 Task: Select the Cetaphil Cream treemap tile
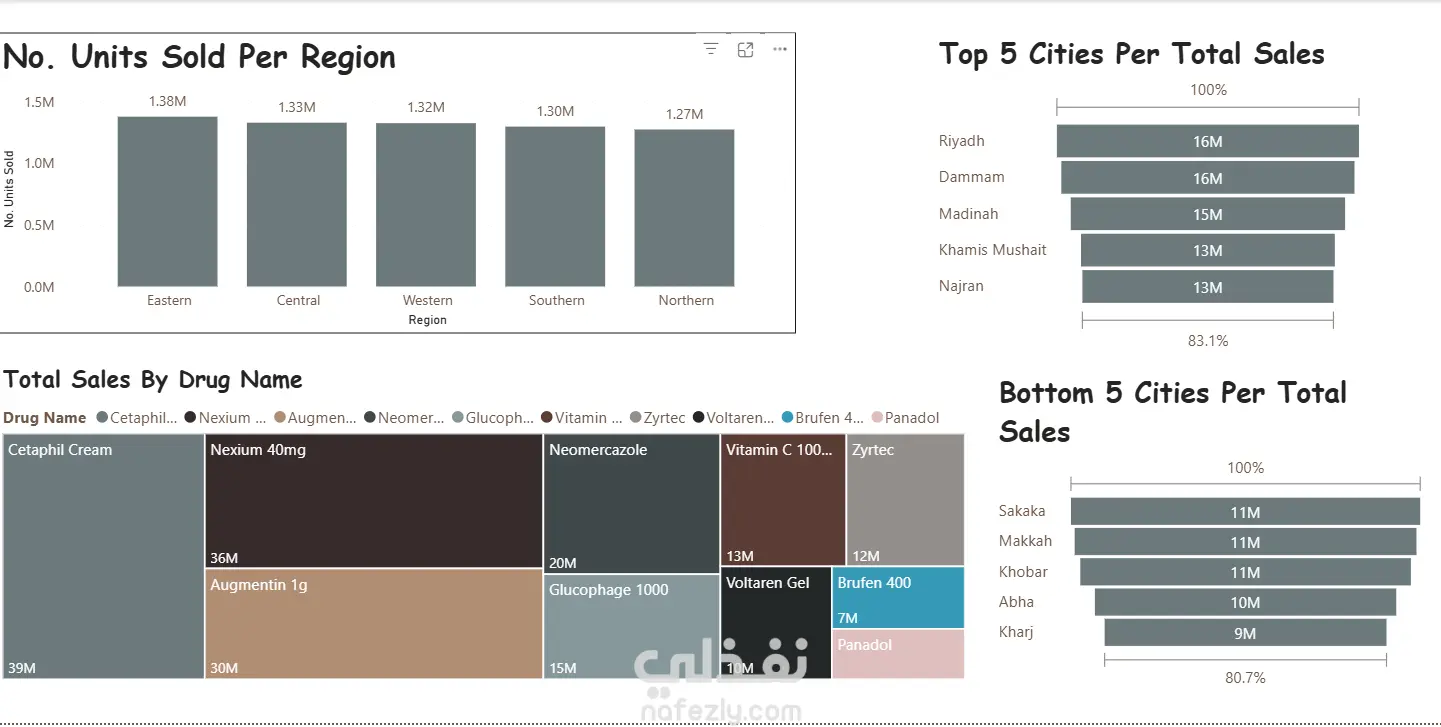[104, 556]
